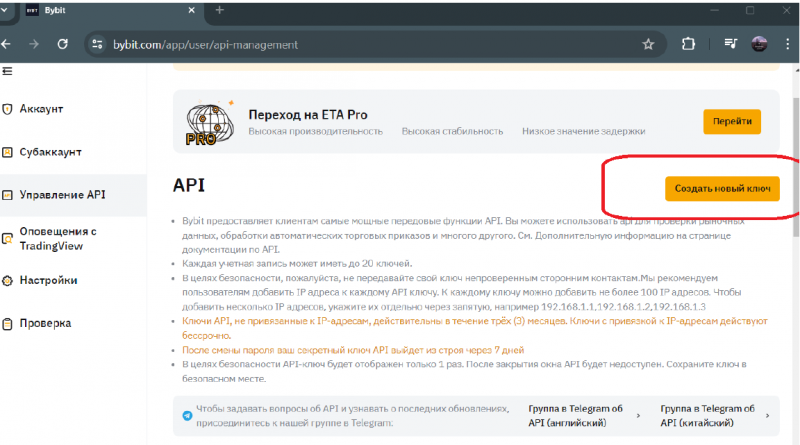Click the ETA Pro globe logo
Image resolution: width=800 pixels, height=445 pixels.
click(209, 123)
